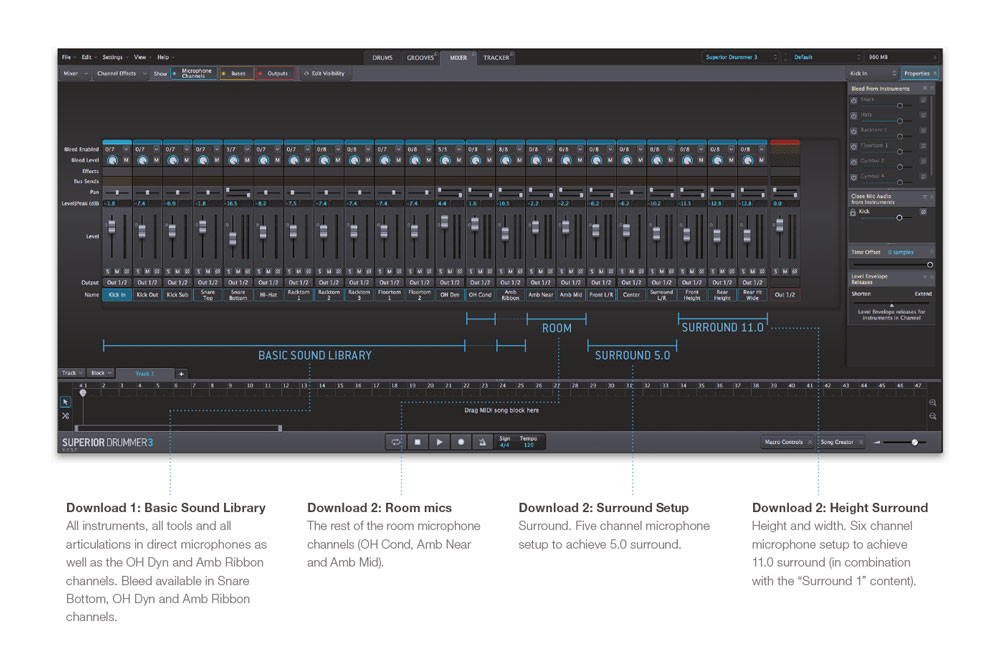Toggle Snare bleed power button in Properties
The height and width of the screenshot is (668, 1000).
tap(854, 100)
